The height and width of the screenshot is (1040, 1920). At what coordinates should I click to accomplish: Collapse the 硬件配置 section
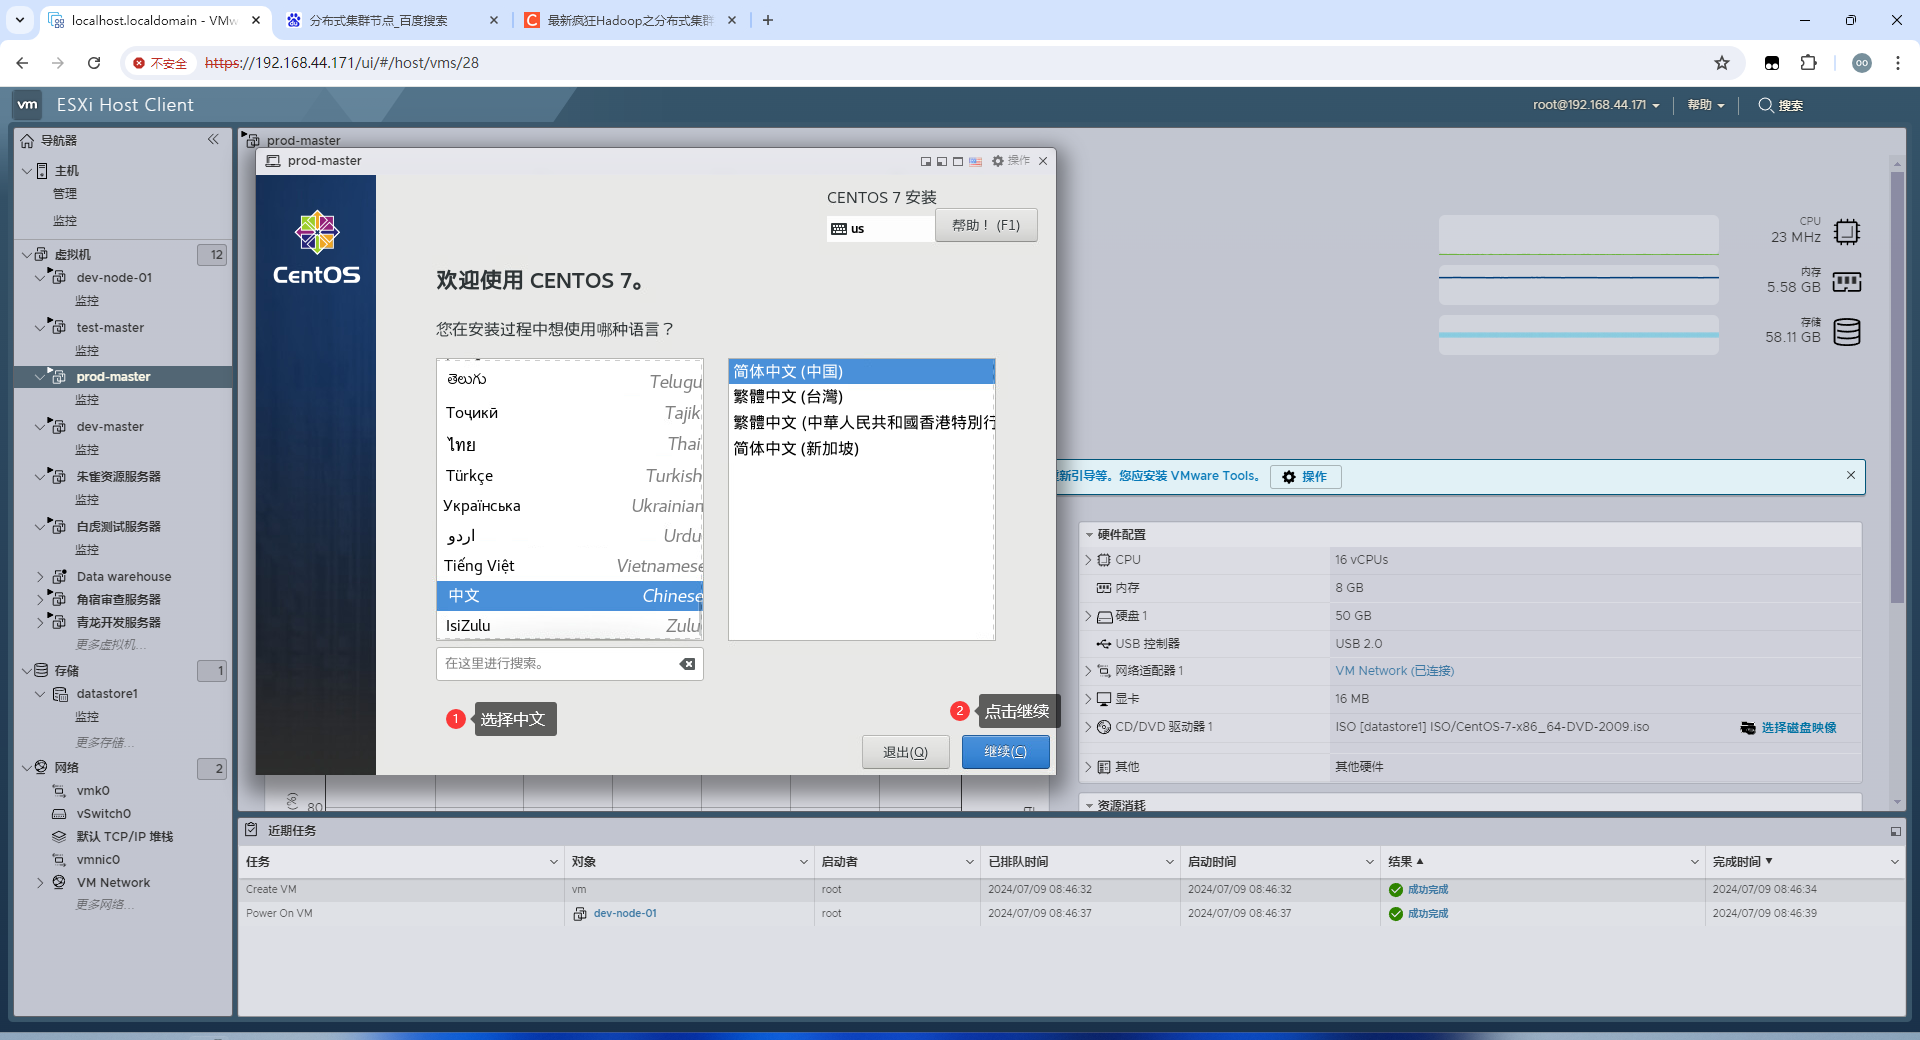[1089, 535]
